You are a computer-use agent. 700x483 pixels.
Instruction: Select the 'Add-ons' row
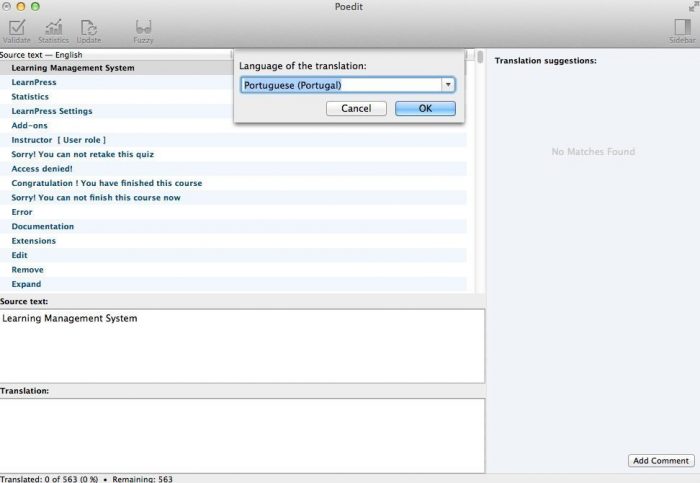[233, 125]
